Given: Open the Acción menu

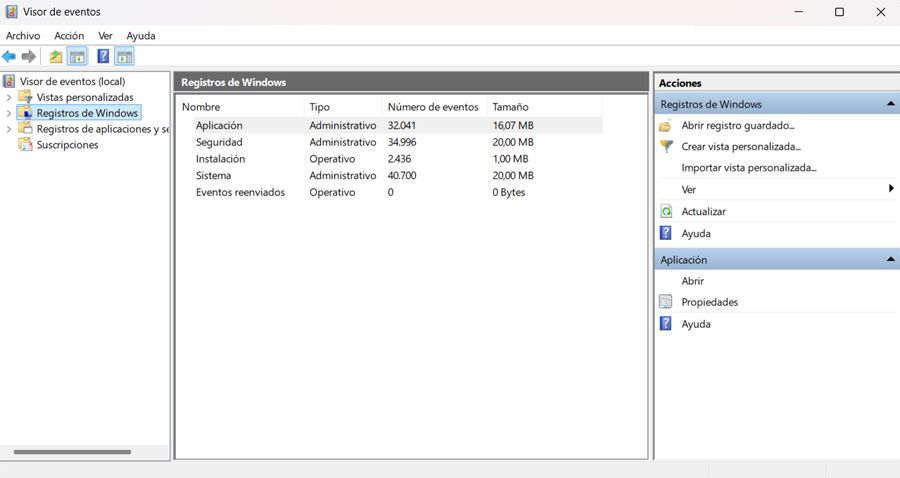Looking at the screenshot, I should pyautogui.click(x=69, y=36).
